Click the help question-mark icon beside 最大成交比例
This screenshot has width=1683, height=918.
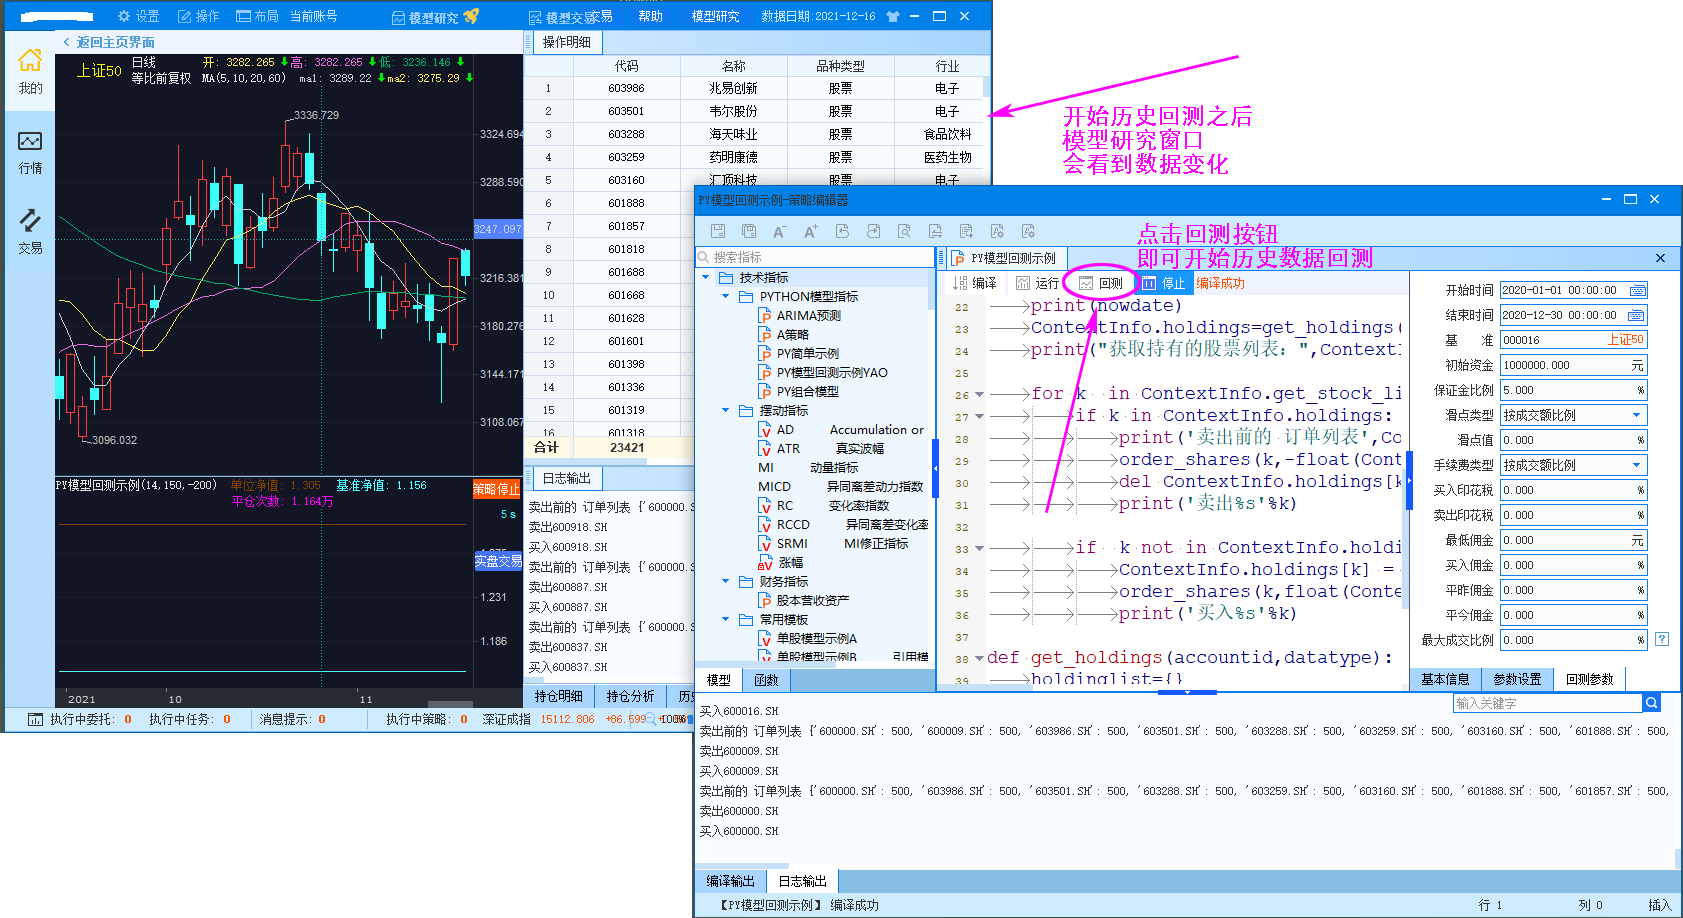(1662, 639)
